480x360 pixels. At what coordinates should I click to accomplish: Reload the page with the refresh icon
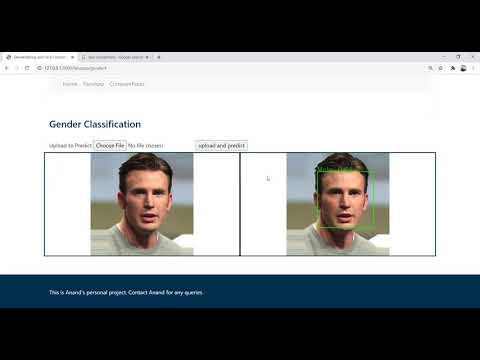(x=27, y=68)
